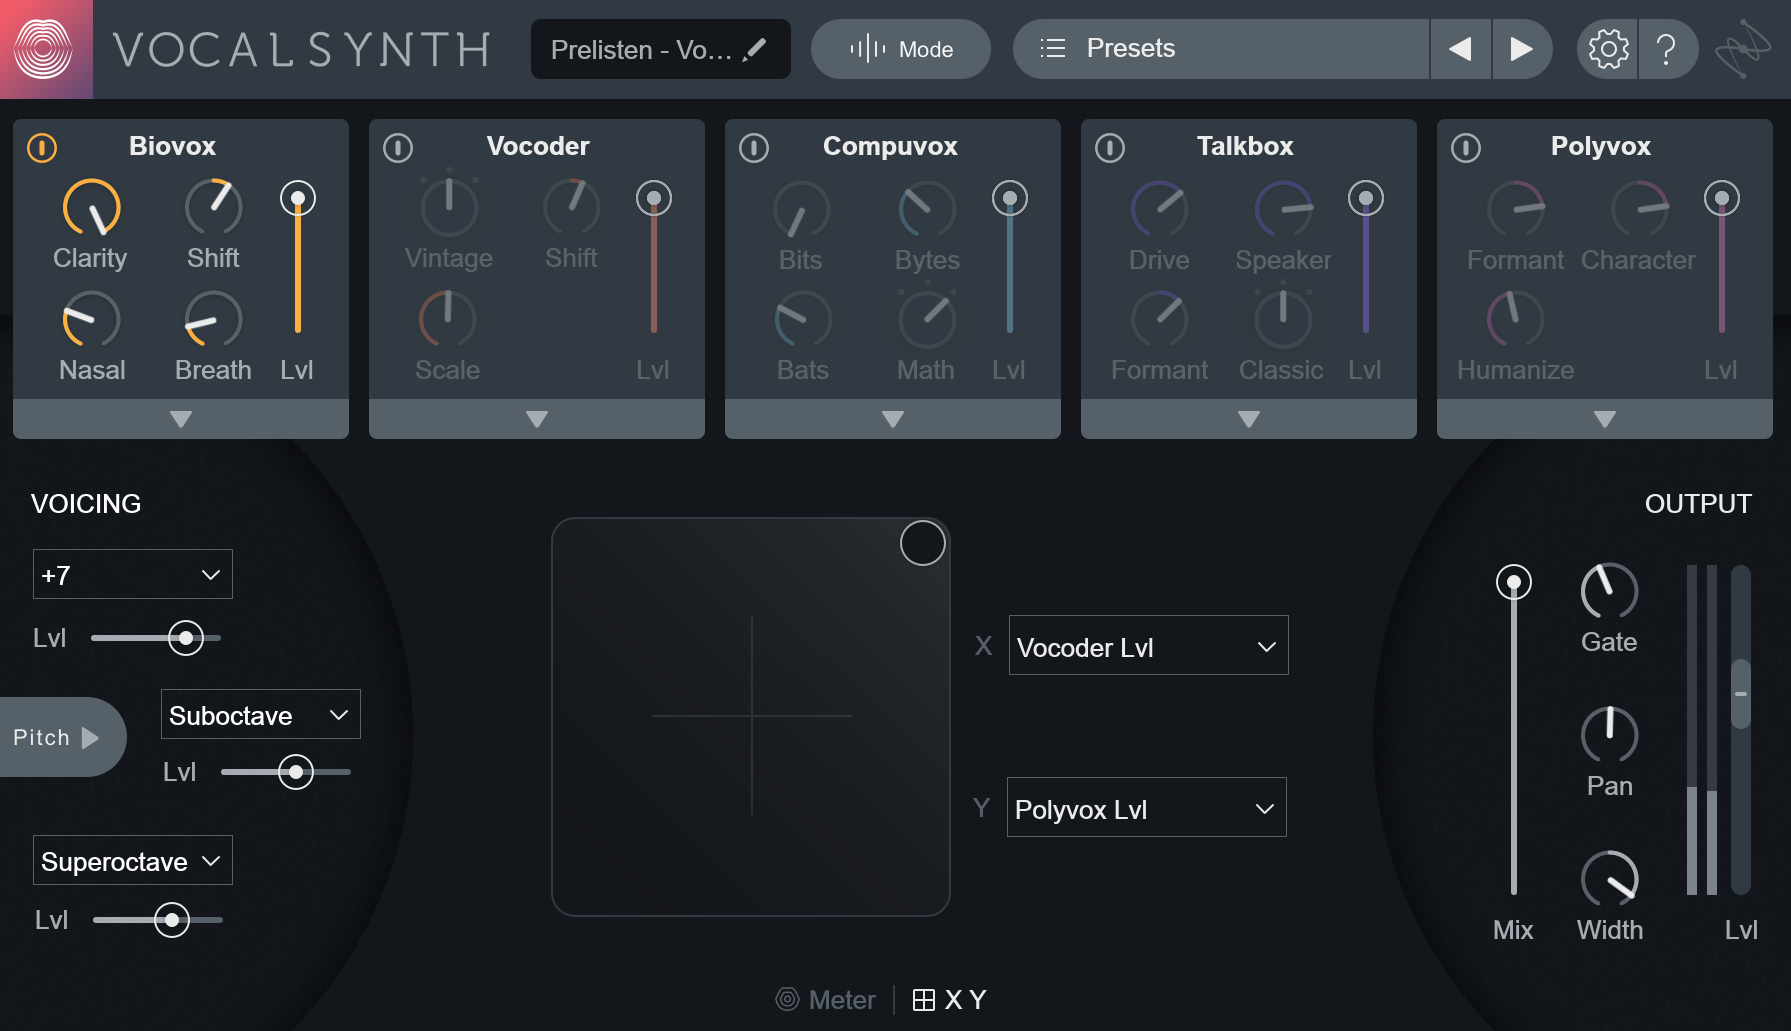The image size is (1791, 1031).
Task: Load the previous preset arrow
Action: (1460, 49)
